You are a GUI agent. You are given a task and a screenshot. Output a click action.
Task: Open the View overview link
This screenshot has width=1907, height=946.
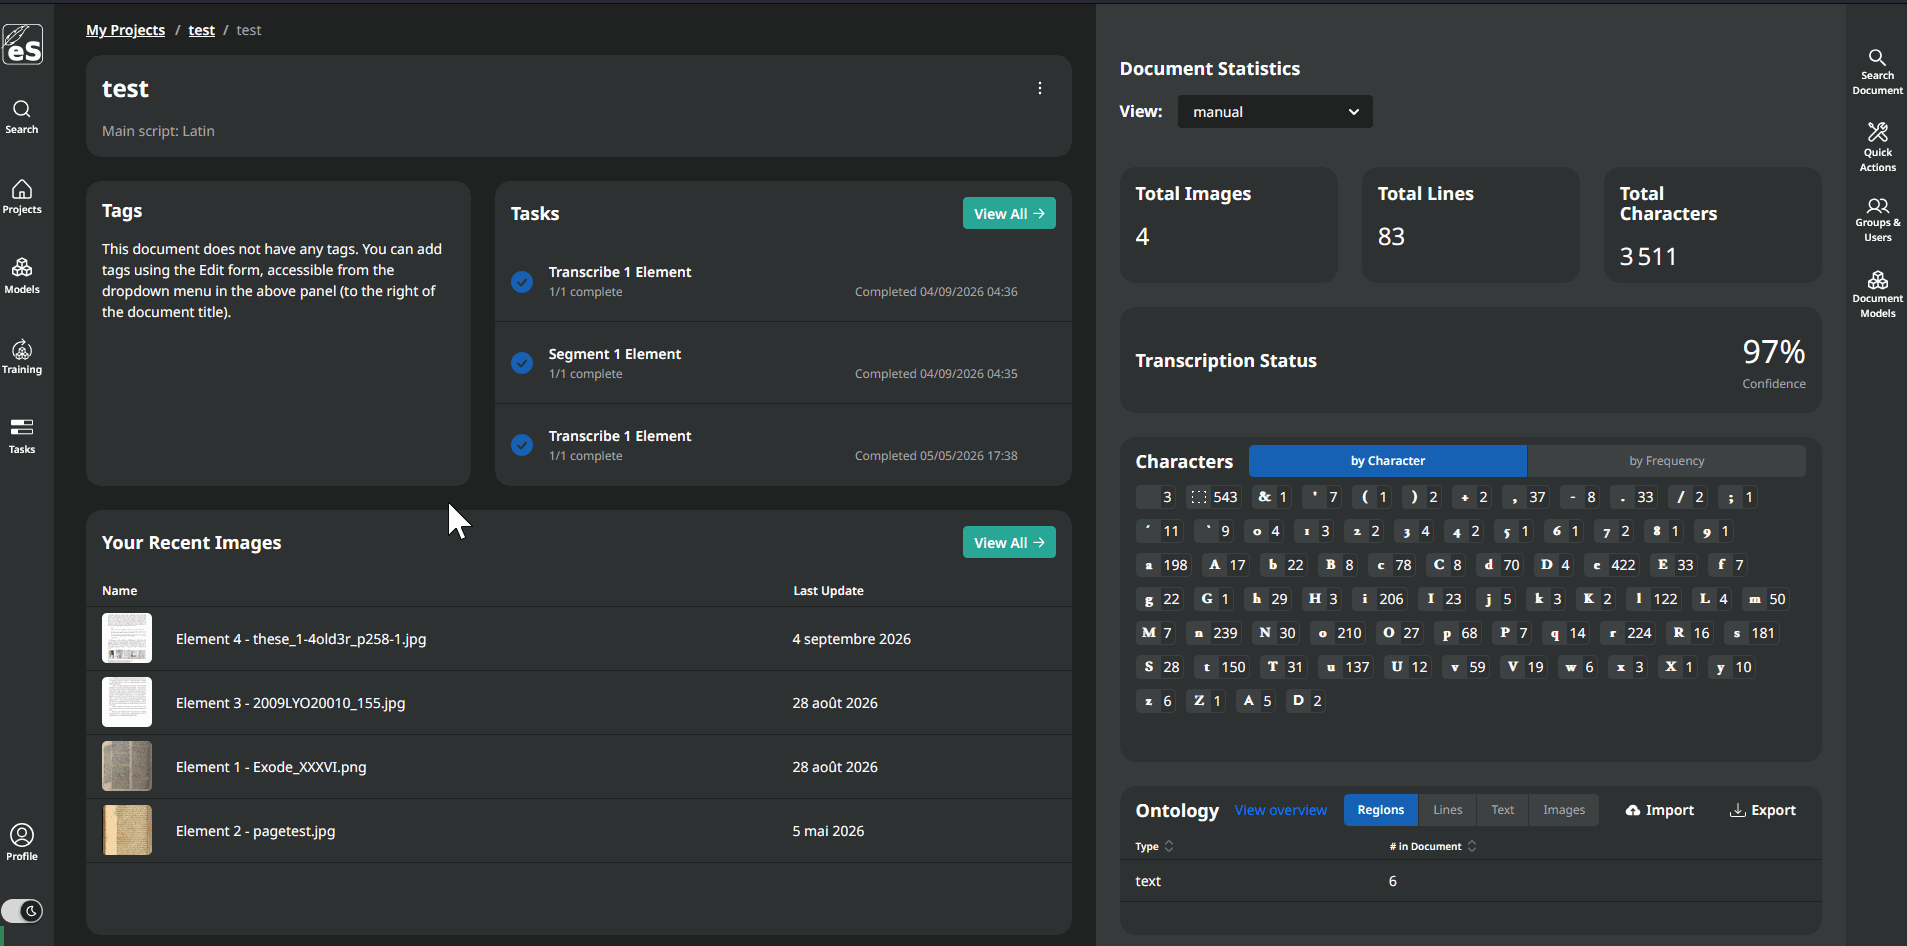pos(1280,810)
